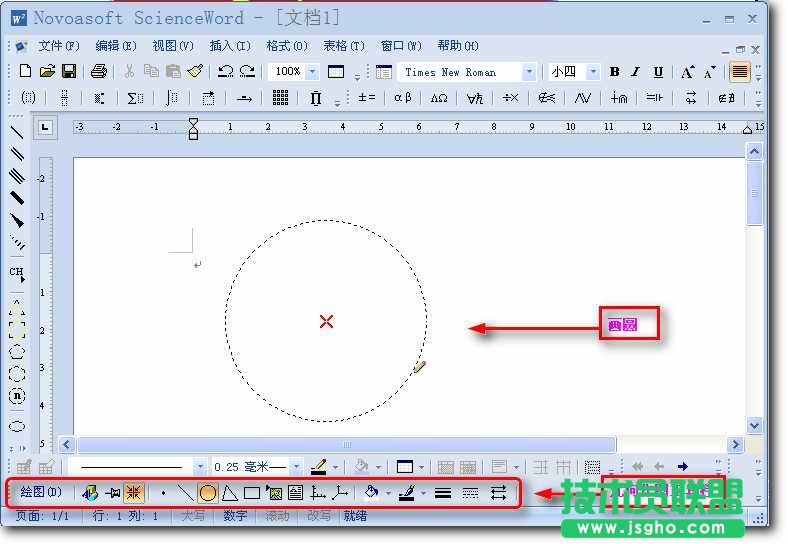Print the document with the printer icon
This screenshot has width=788, height=544.
coord(98,71)
